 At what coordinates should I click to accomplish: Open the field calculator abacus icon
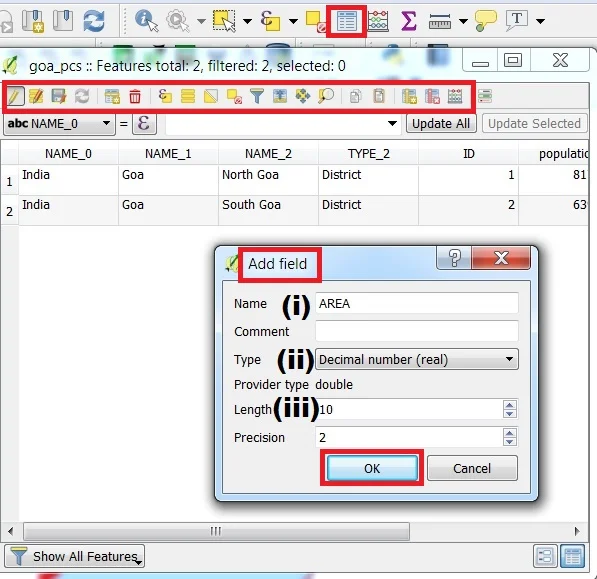coord(455,96)
